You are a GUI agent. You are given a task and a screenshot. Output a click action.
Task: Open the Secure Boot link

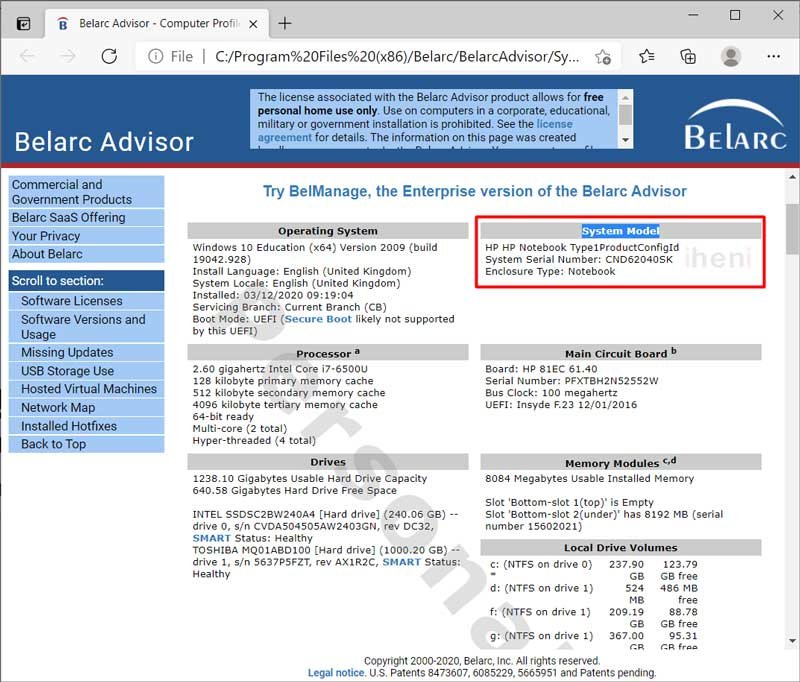click(x=318, y=319)
